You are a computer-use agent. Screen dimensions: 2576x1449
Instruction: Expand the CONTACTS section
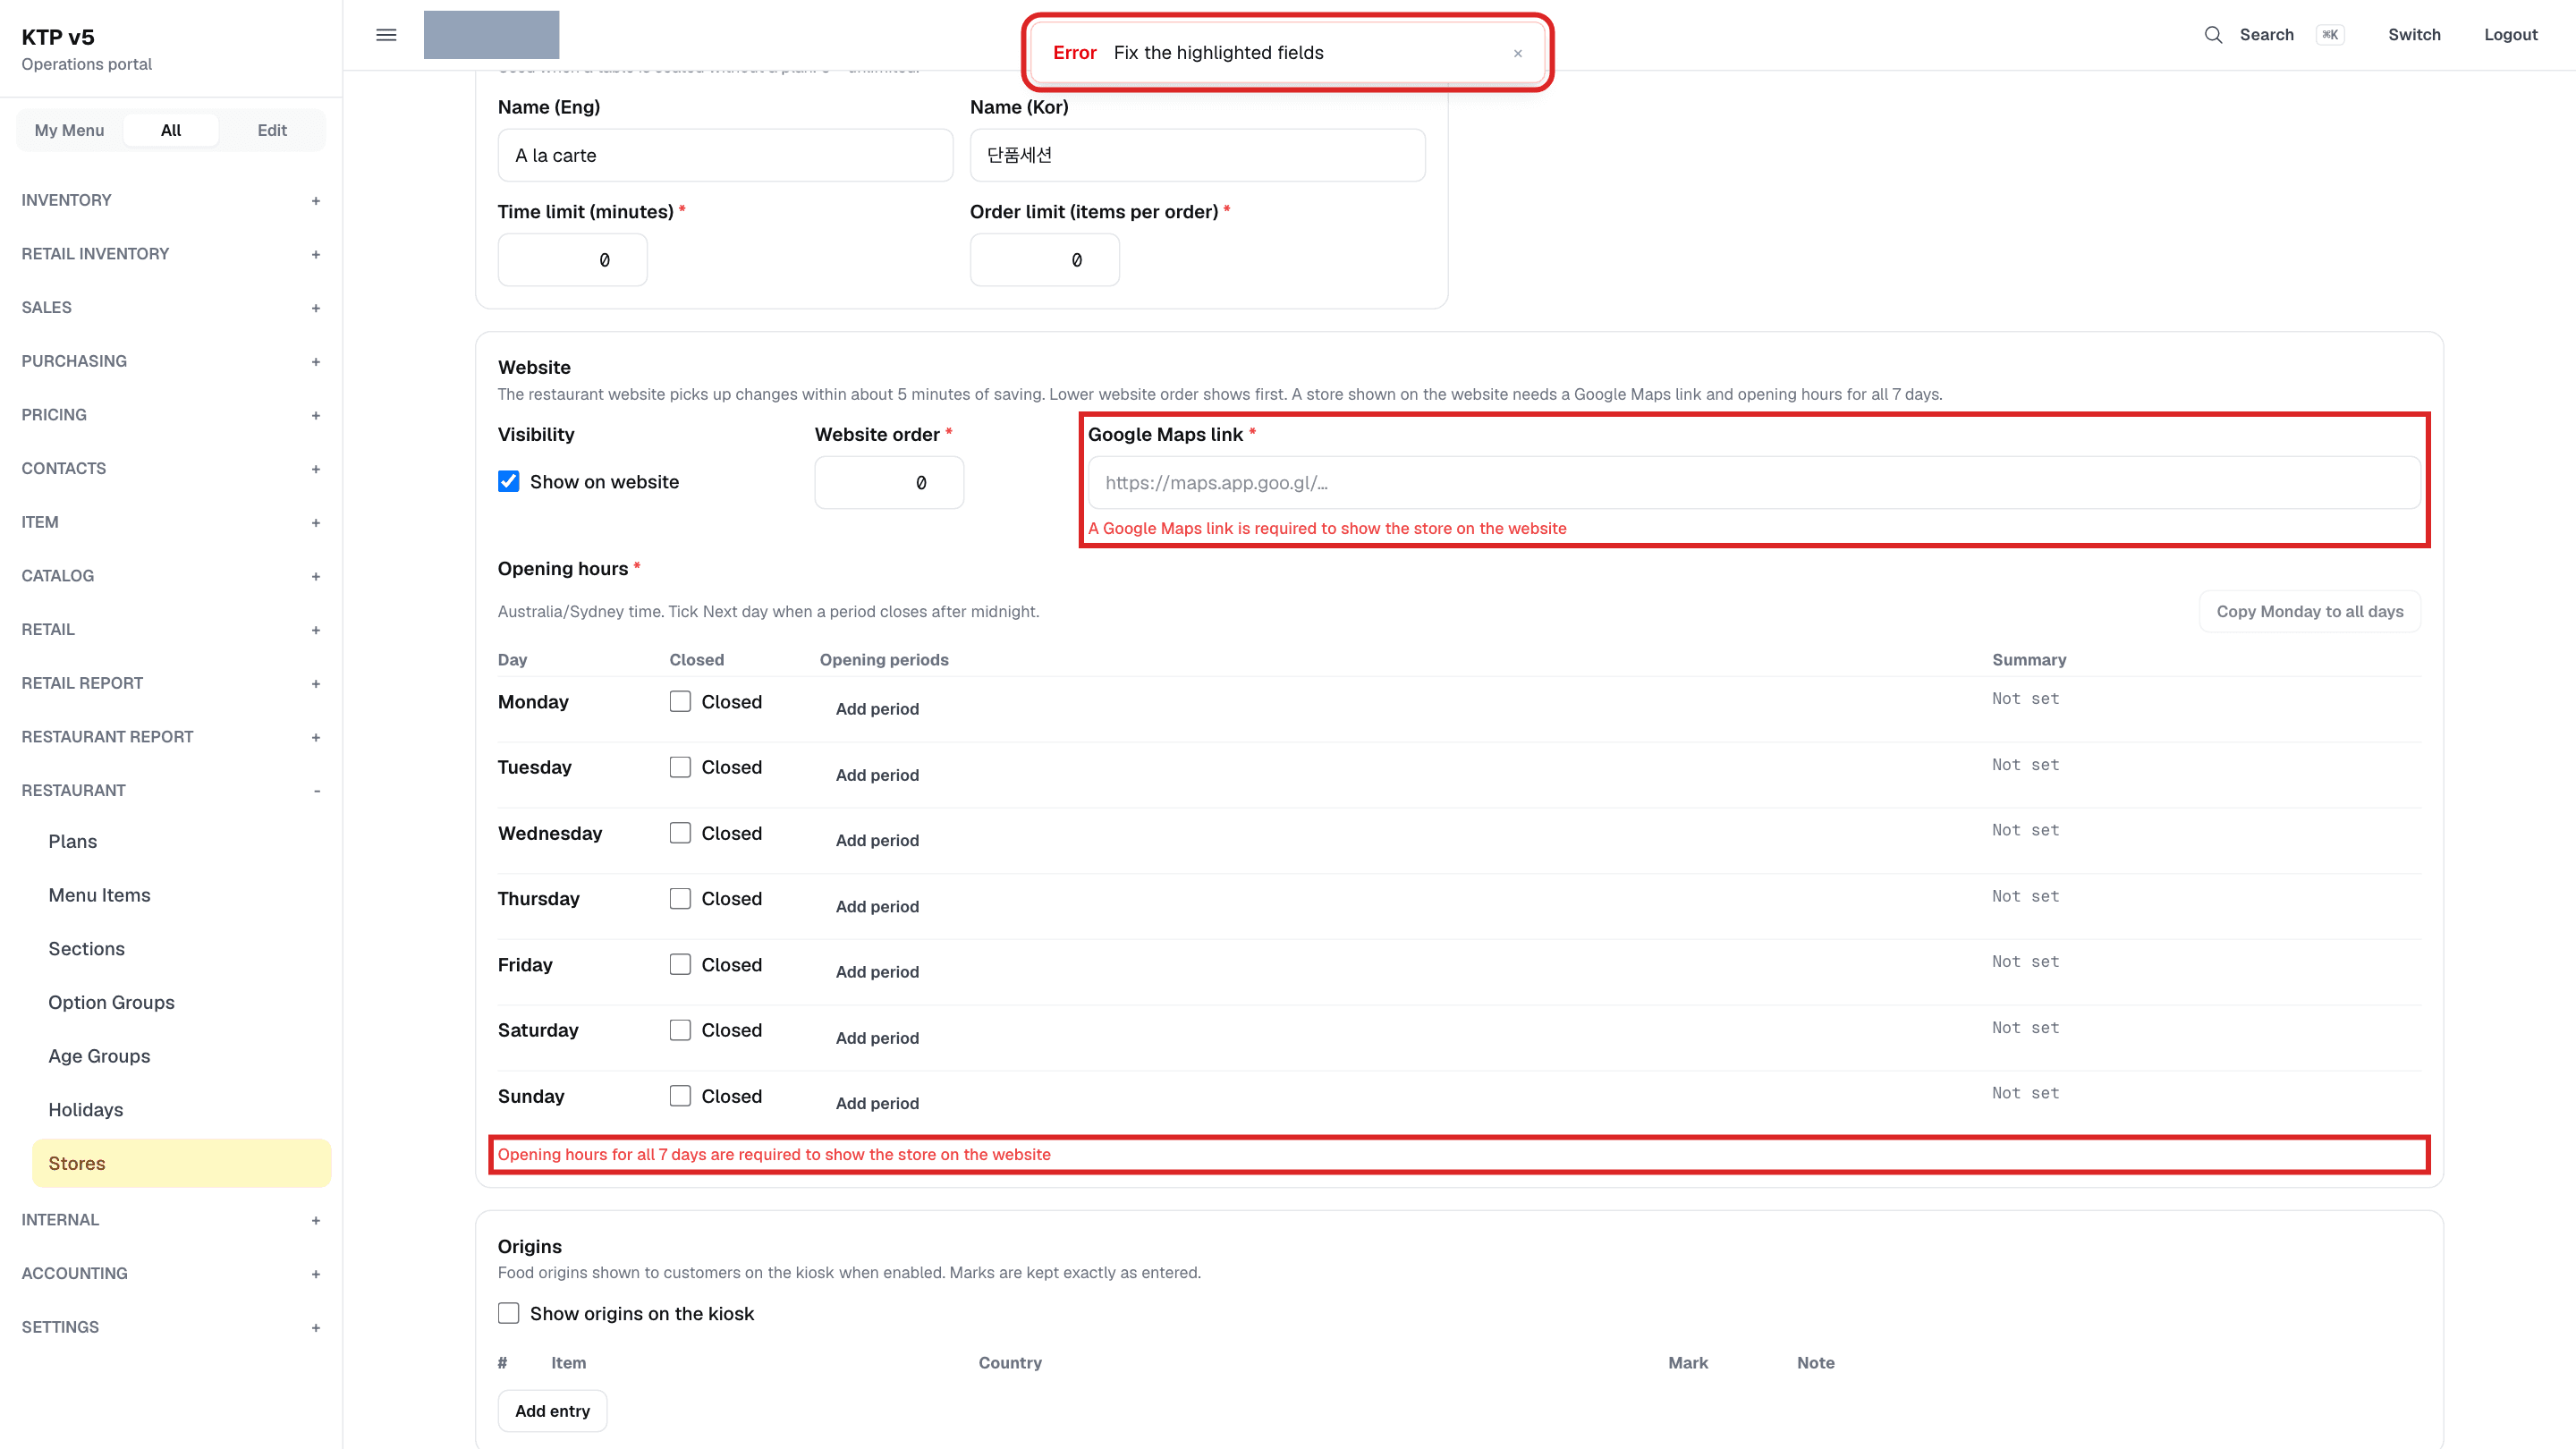coord(171,469)
